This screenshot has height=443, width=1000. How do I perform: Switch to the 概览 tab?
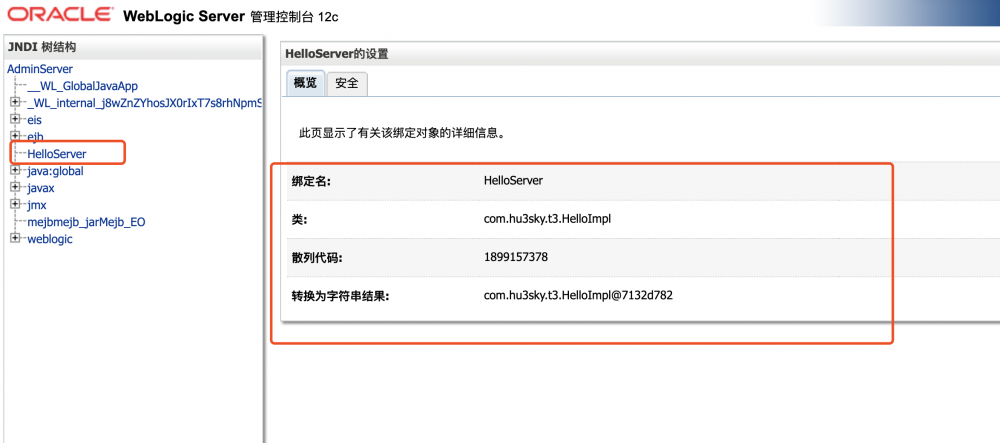tap(305, 83)
